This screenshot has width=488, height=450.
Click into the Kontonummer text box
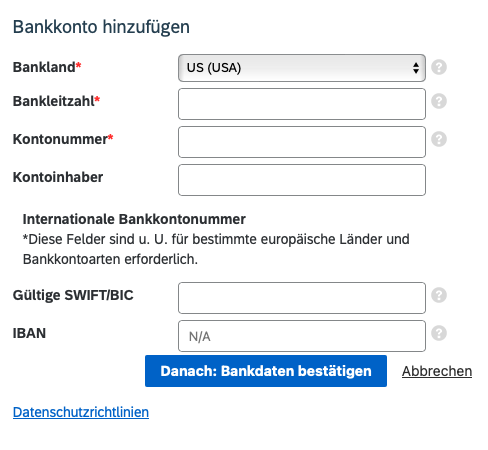tap(302, 142)
